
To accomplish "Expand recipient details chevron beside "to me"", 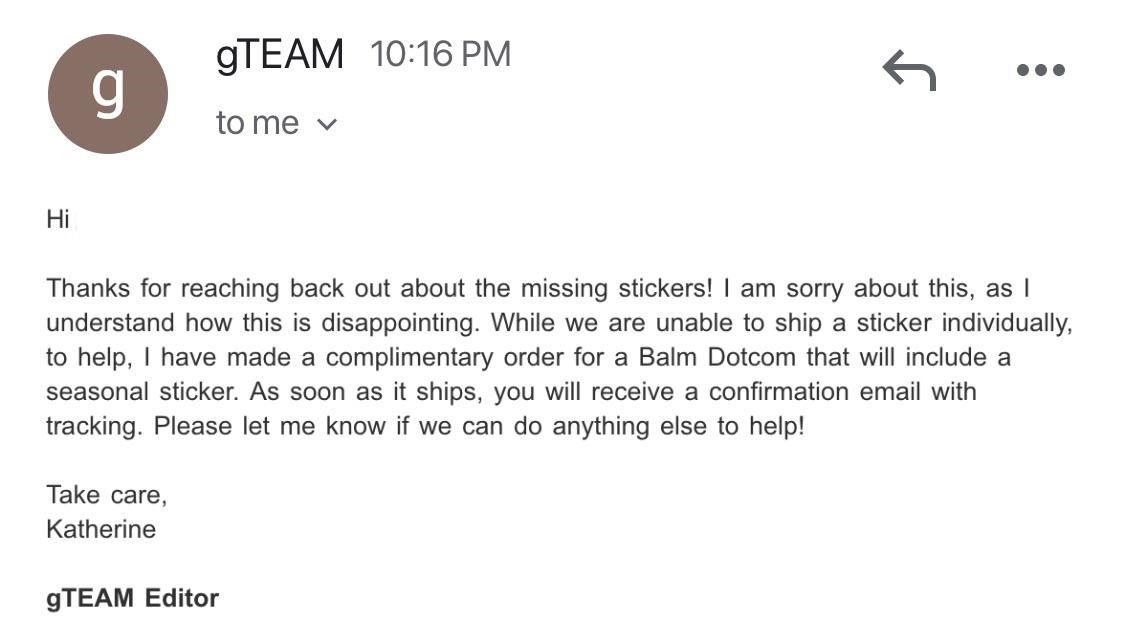I will pos(327,124).
